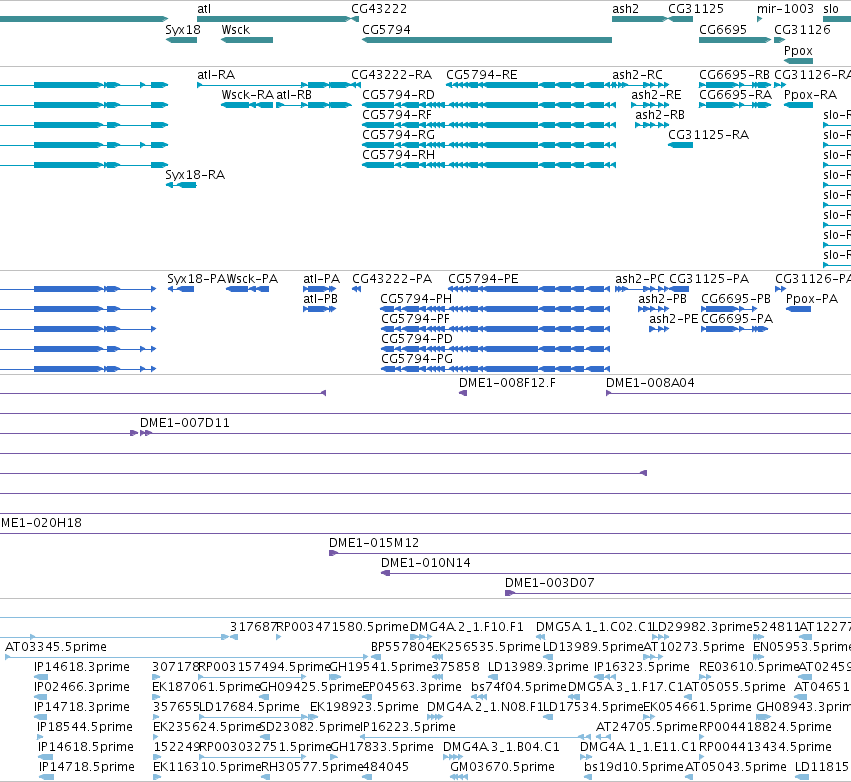Click the ash2 gene feature

click(x=639, y=19)
